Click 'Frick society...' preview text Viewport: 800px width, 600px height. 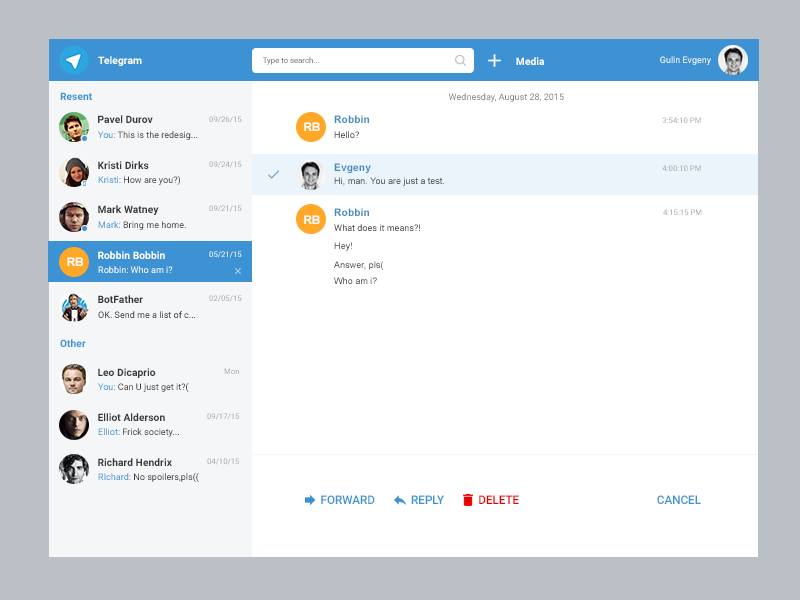[x=151, y=432]
